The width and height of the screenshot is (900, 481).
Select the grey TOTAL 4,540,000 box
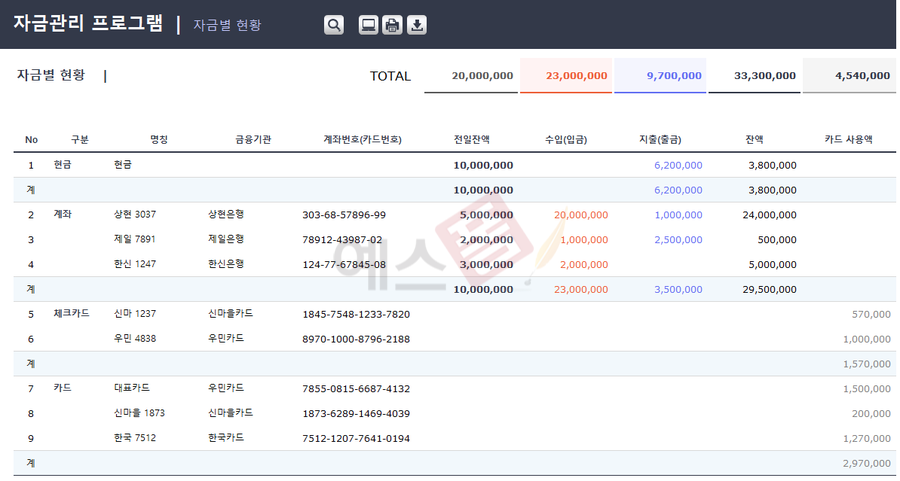tap(849, 76)
